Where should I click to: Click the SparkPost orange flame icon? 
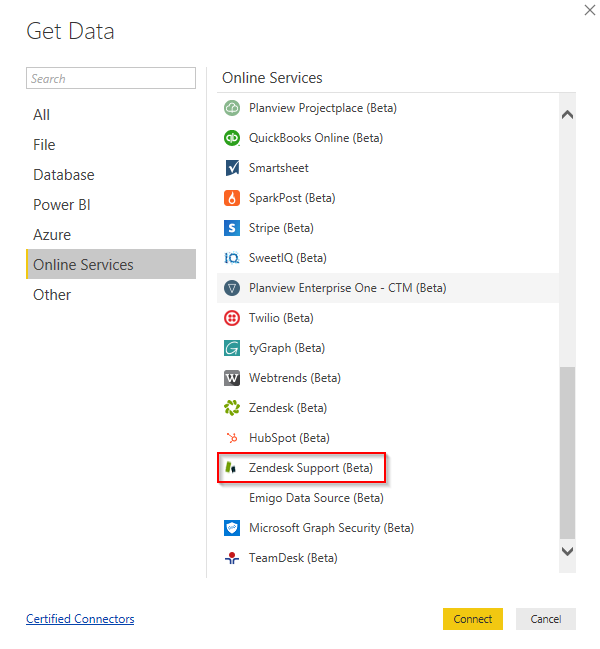point(232,198)
